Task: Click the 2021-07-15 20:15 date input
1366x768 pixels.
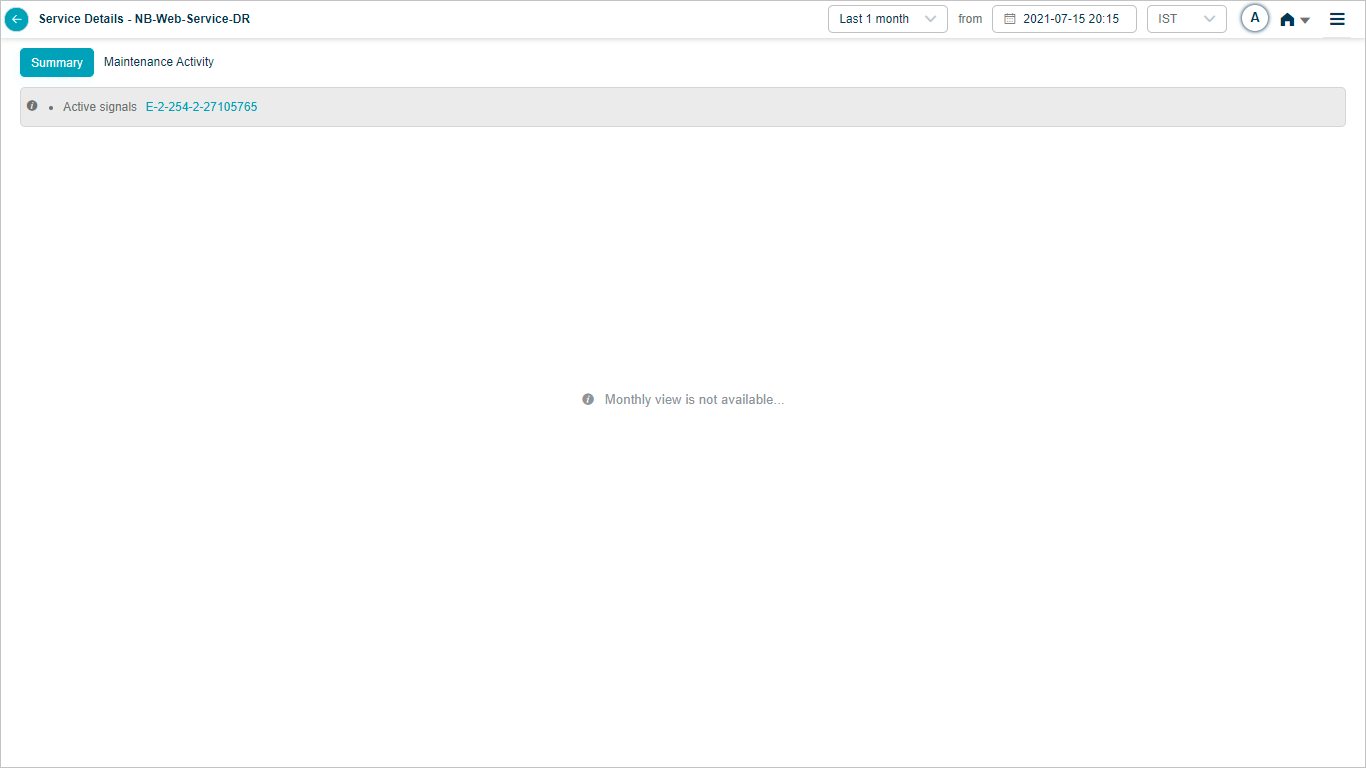Action: click(x=1070, y=19)
